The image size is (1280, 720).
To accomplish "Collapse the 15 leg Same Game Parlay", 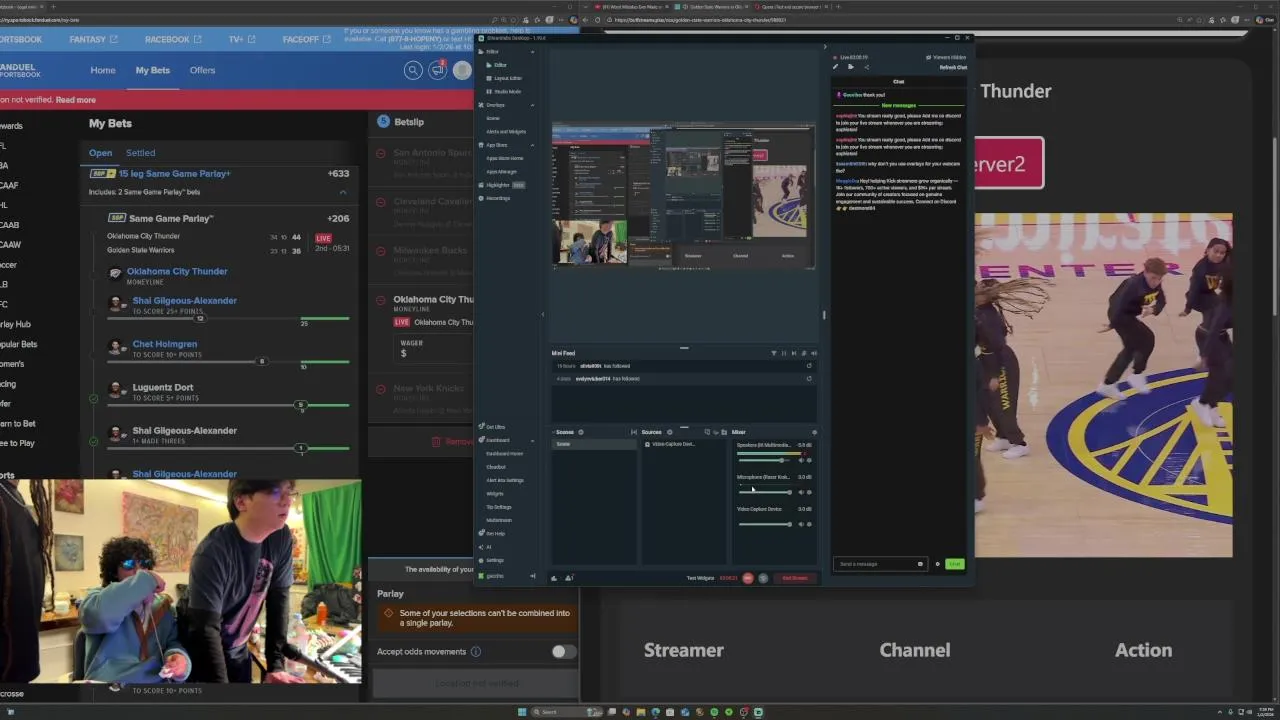I will 343,192.
